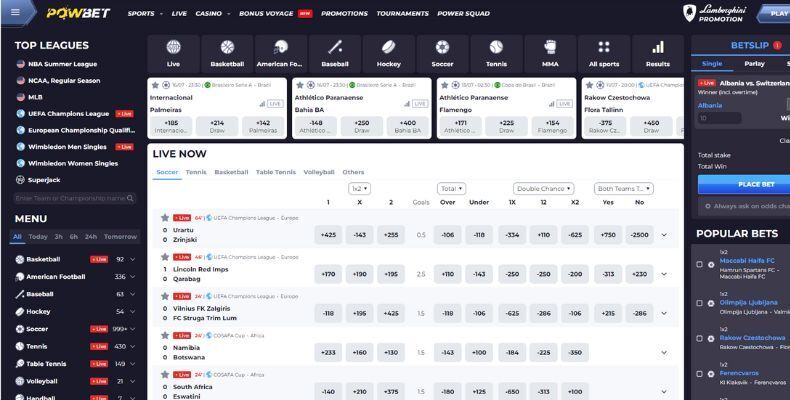Open the Casino top menu
This screenshot has width=790, height=400.
[x=209, y=14]
